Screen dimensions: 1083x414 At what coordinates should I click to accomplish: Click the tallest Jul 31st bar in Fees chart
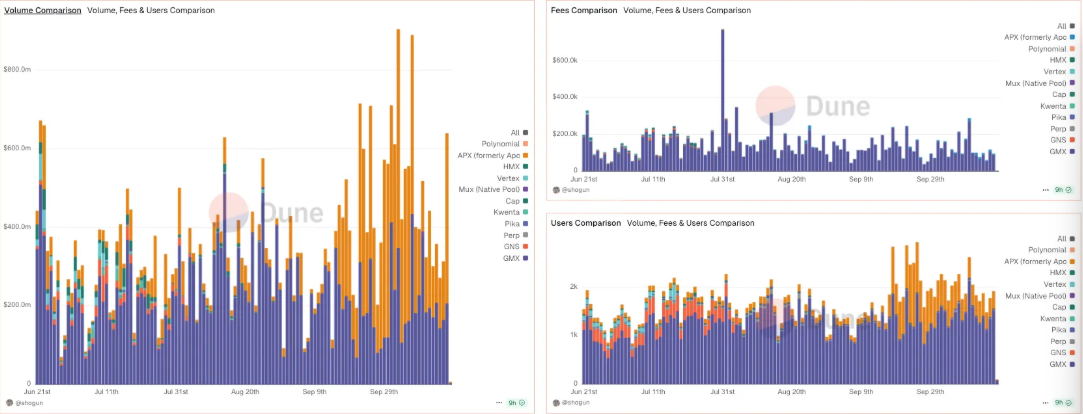(x=722, y=100)
